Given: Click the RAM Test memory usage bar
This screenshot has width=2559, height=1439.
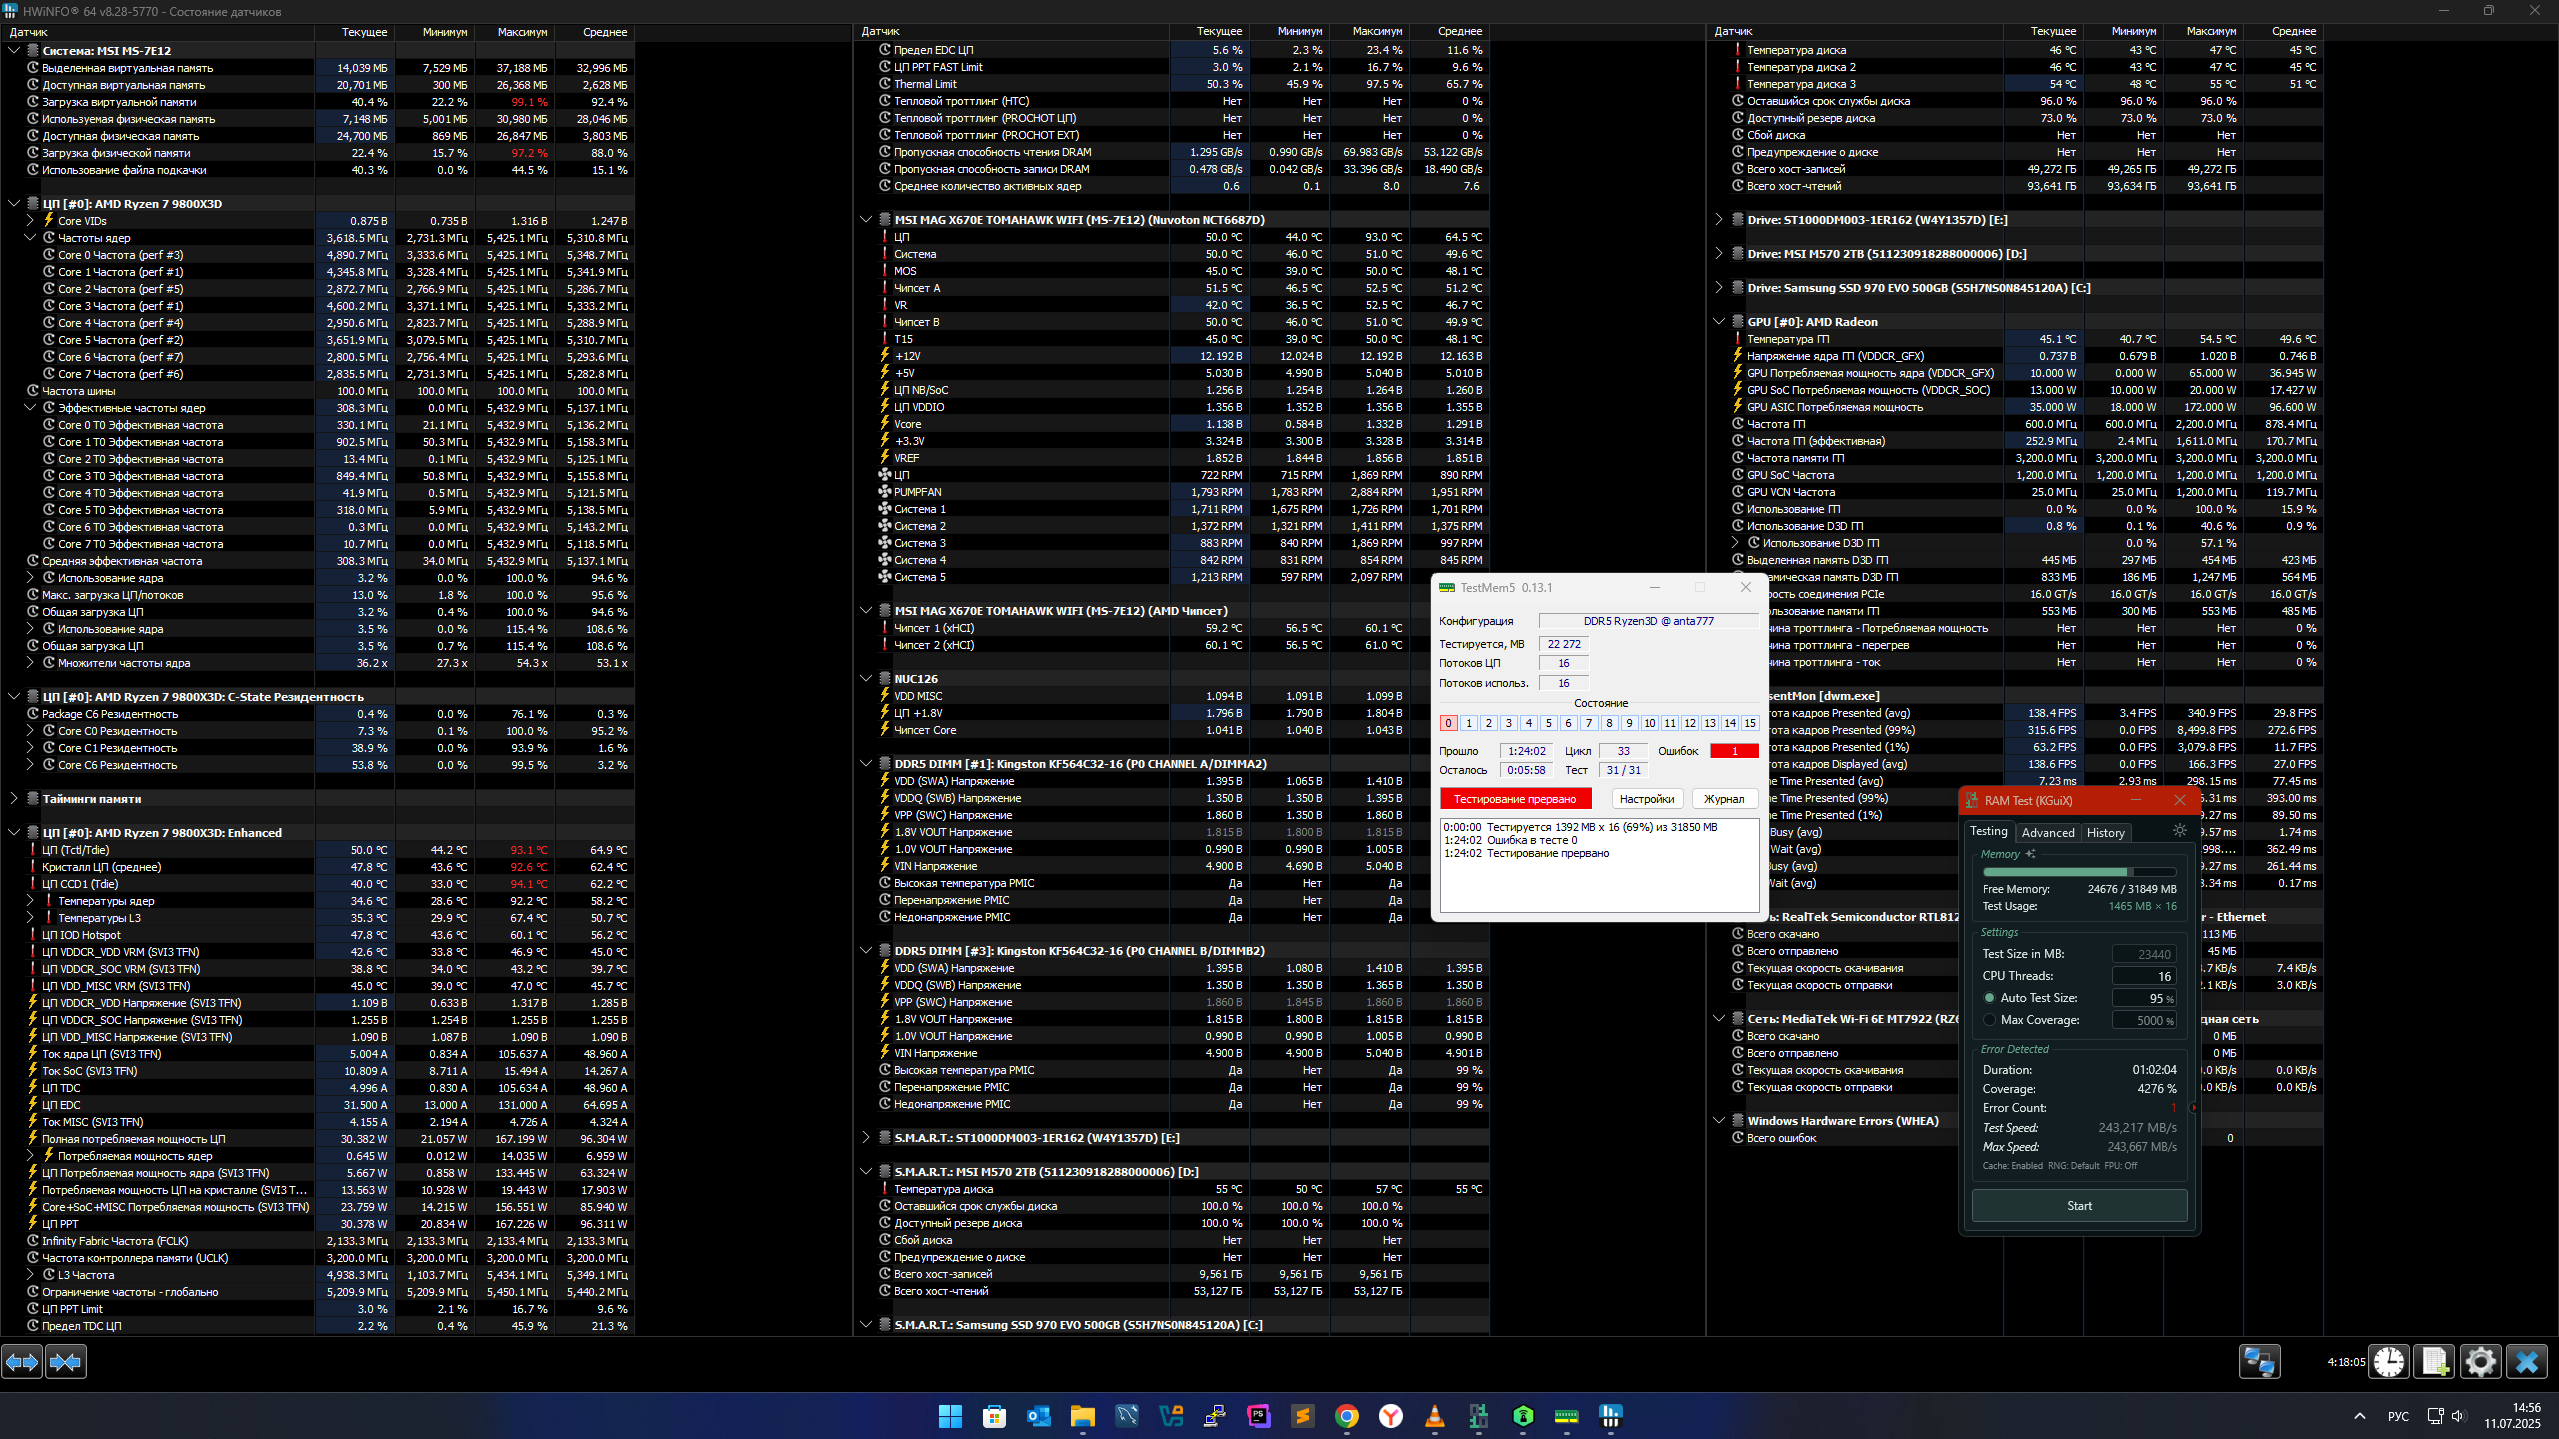Looking at the screenshot, I should pos(2078,872).
